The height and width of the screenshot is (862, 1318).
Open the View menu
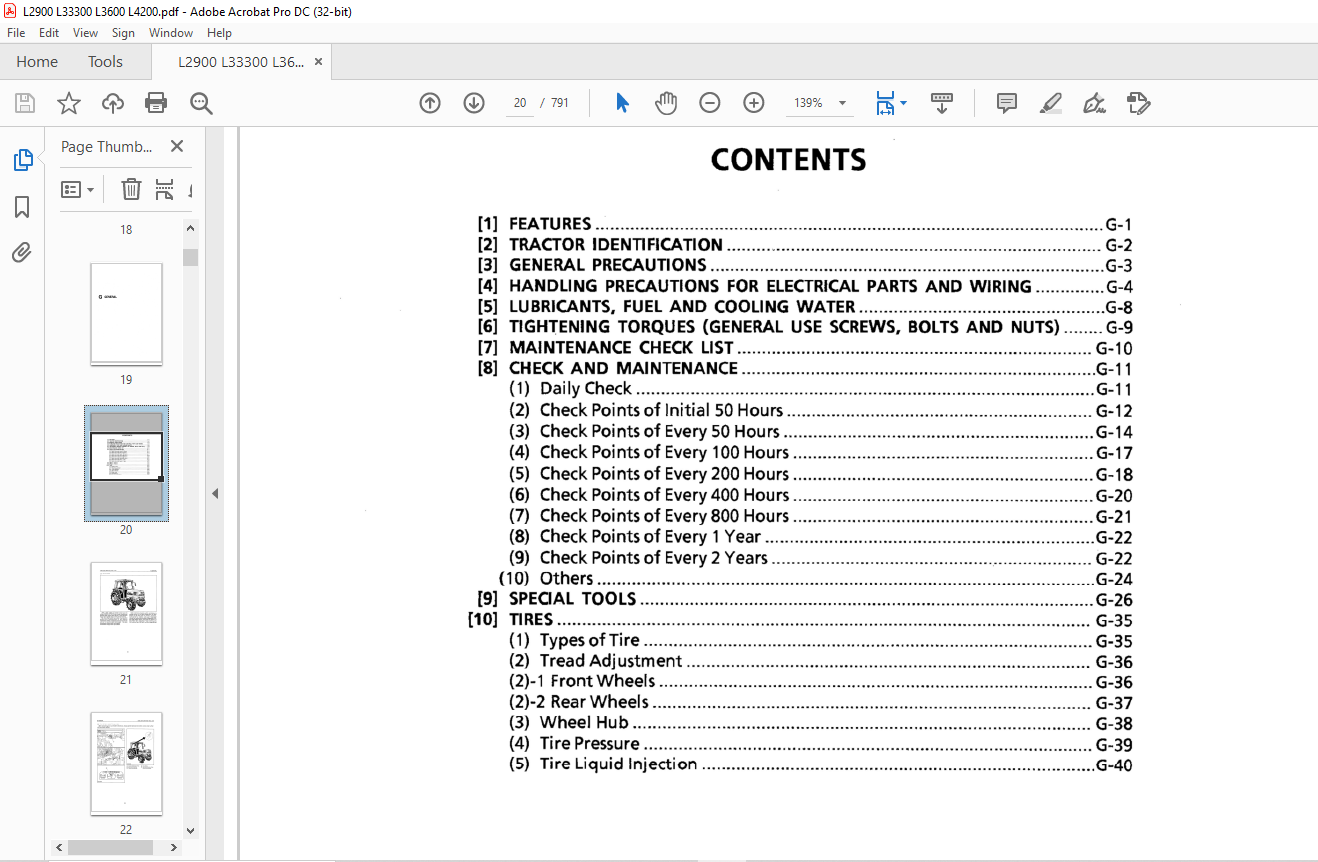(x=86, y=33)
